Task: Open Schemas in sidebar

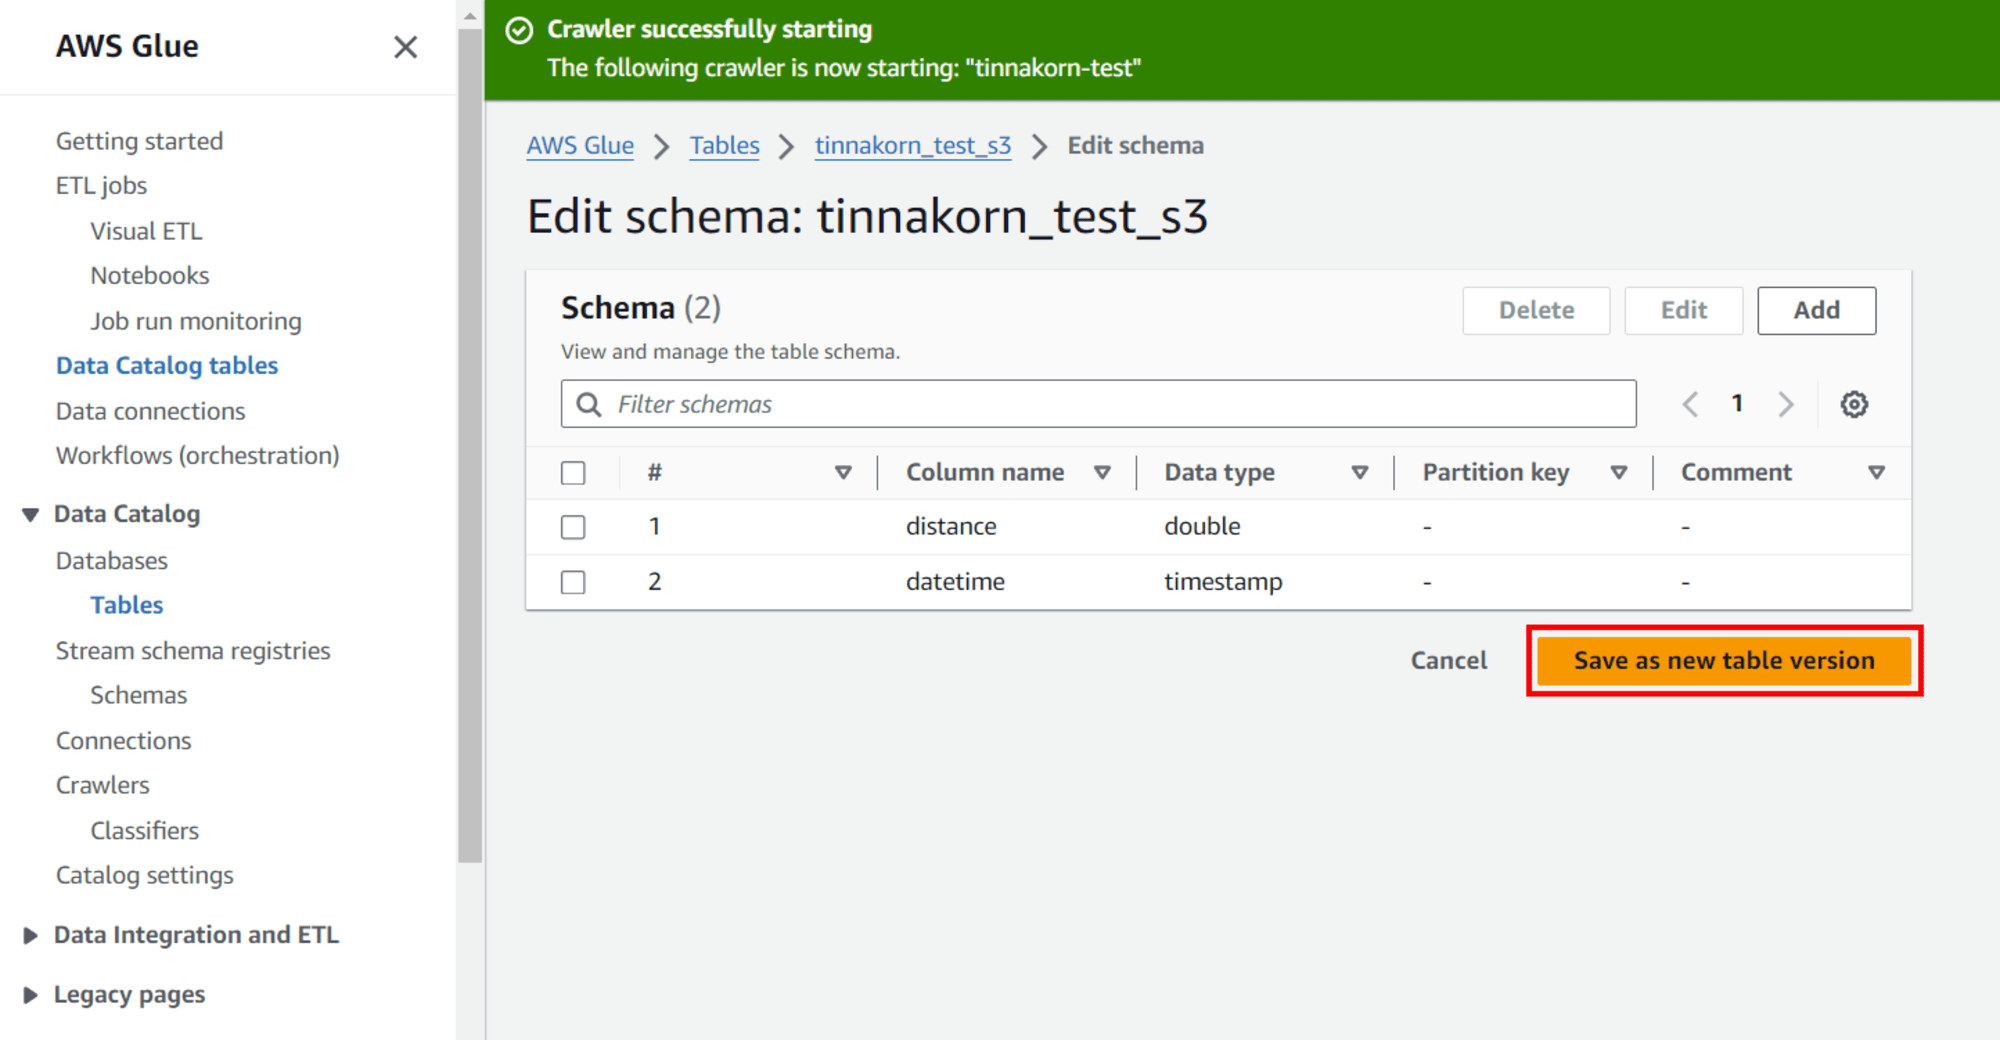Action: click(x=139, y=695)
